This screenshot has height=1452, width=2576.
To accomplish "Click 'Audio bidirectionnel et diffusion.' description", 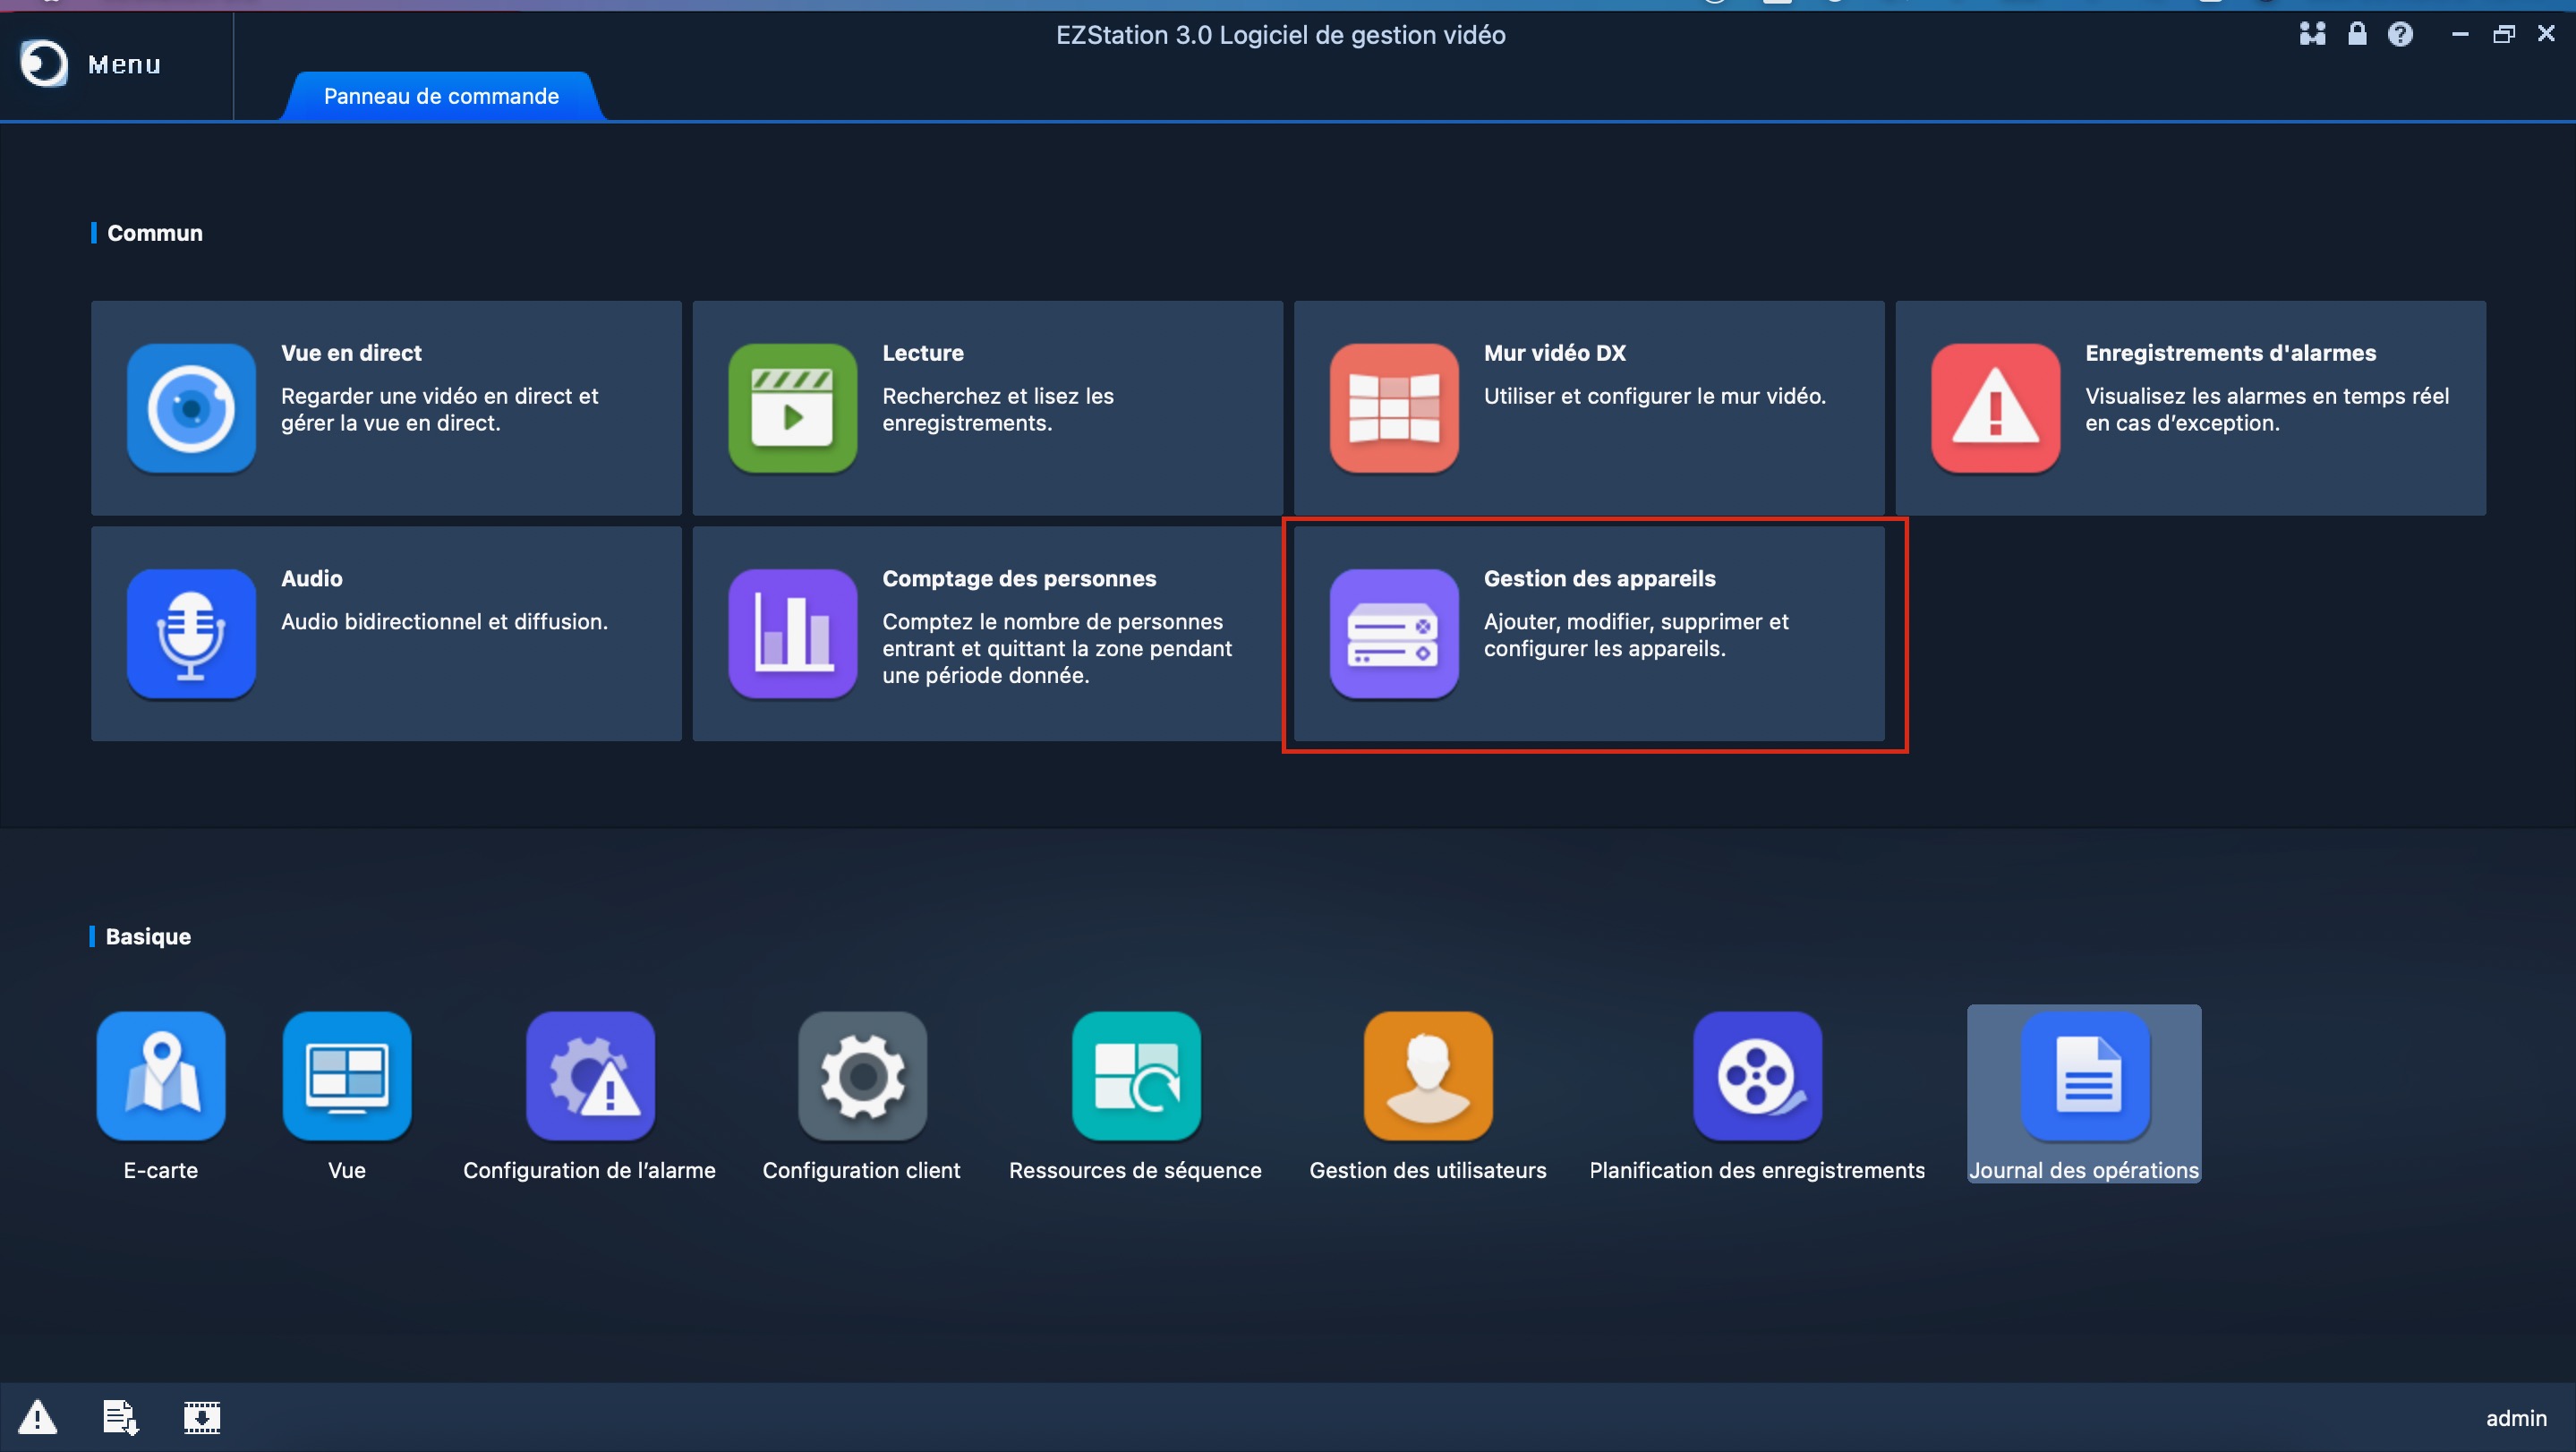I will click(444, 621).
